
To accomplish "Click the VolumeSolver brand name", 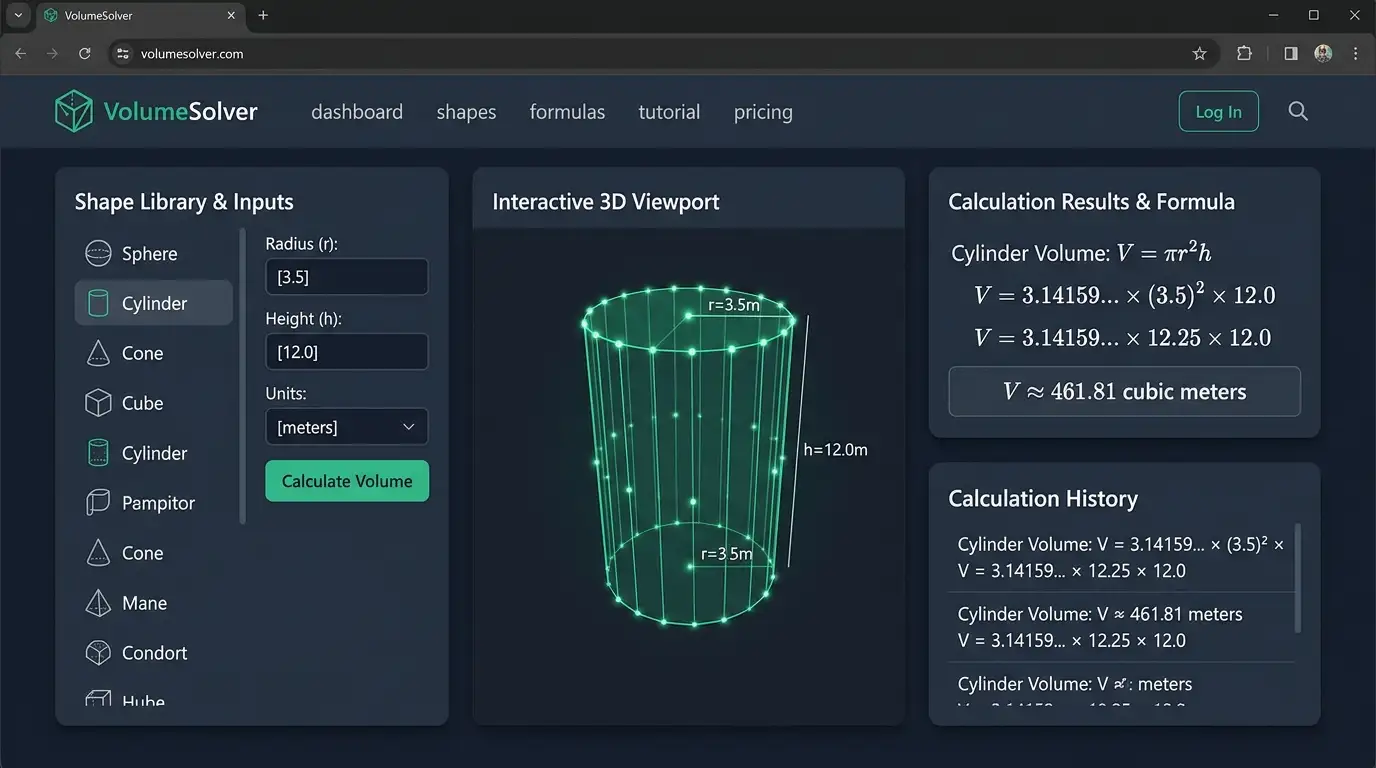I will click(x=180, y=111).
